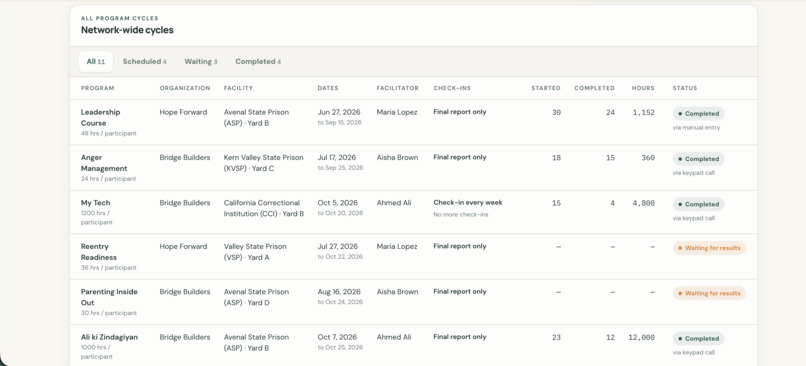Click the DATES column header
The image size is (806, 366).
[x=328, y=88]
